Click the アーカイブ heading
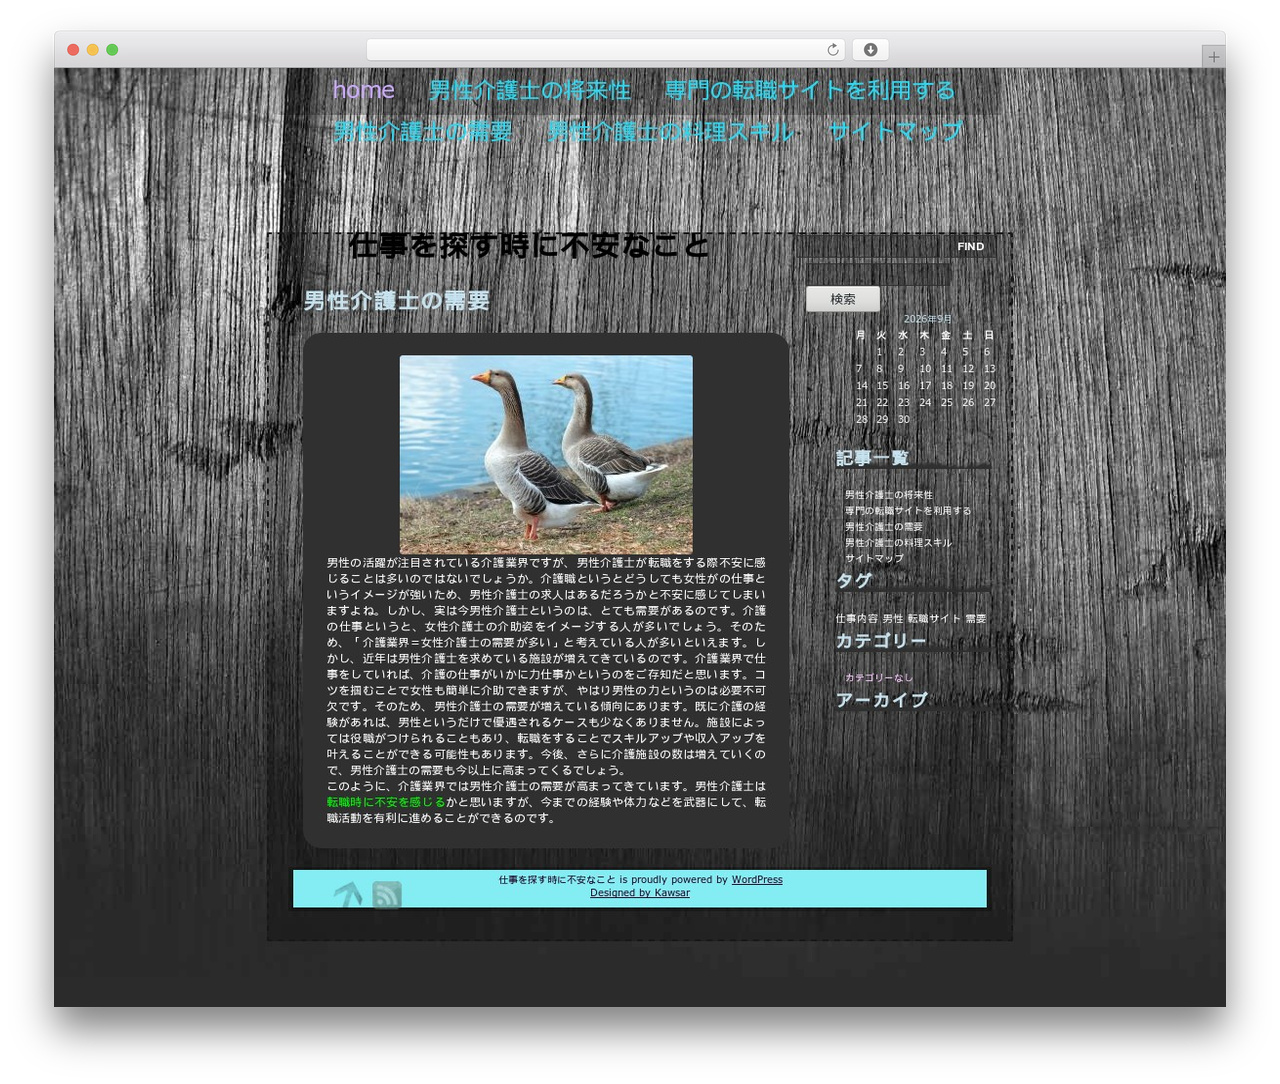The height and width of the screenshot is (1084, 1280). pos(882,700)
